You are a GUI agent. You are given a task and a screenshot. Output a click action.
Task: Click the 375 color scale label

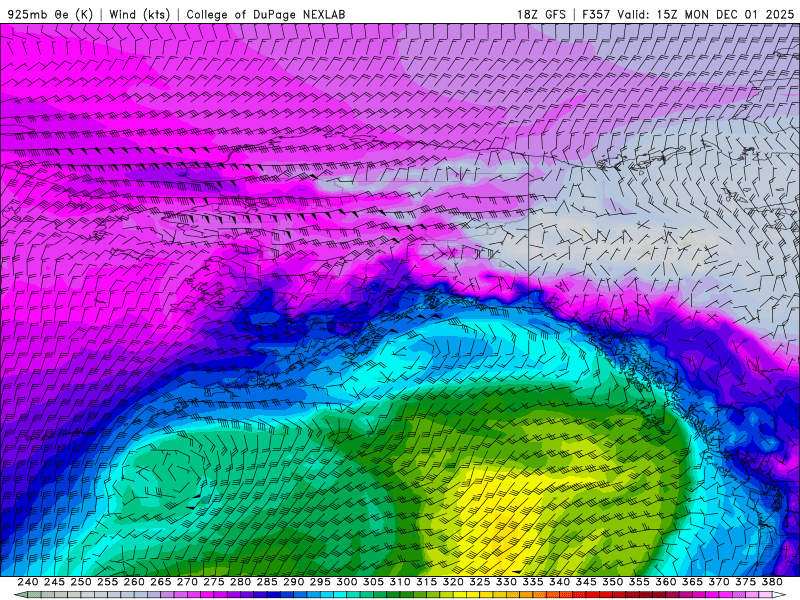click(745, 582)
